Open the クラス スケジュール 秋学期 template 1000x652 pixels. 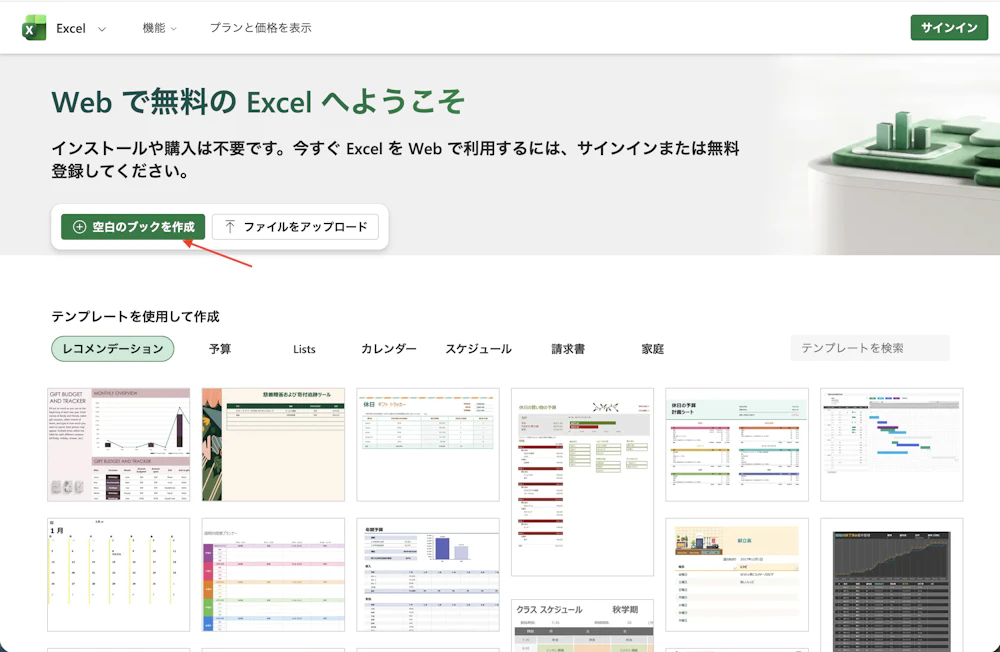point(582,625)
